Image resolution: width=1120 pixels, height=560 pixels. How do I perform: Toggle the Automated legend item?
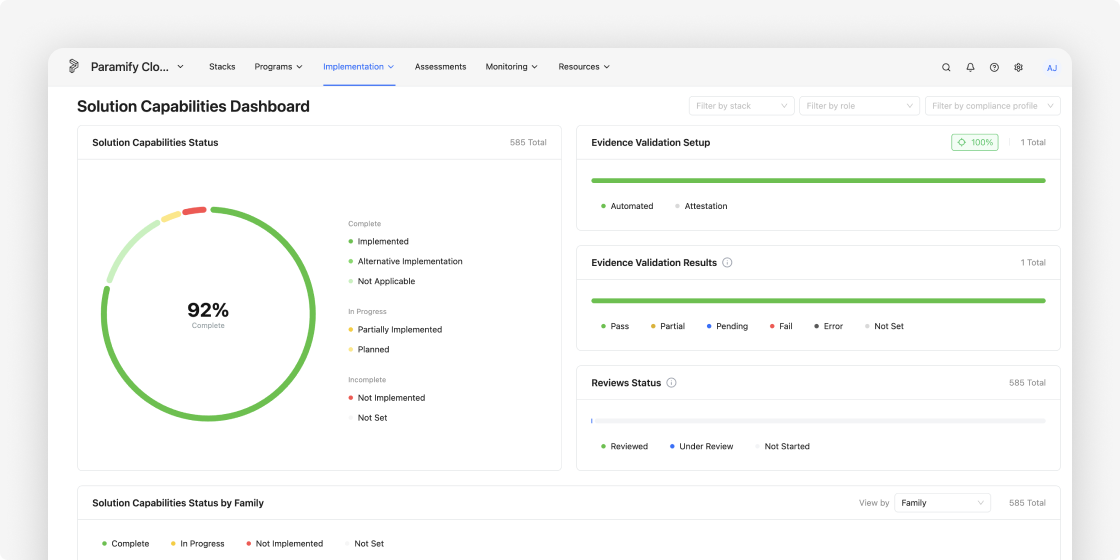tap(627, 206)
